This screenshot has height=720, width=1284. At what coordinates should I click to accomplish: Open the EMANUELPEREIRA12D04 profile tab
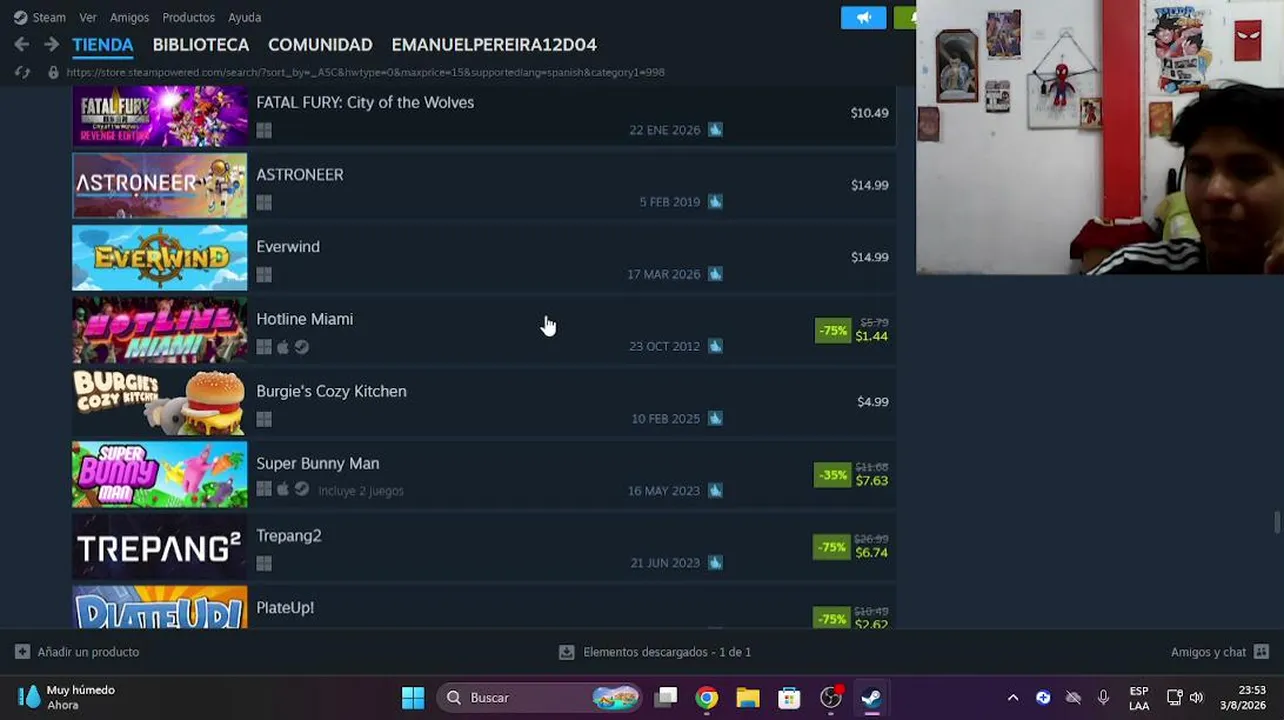[494, 45]
